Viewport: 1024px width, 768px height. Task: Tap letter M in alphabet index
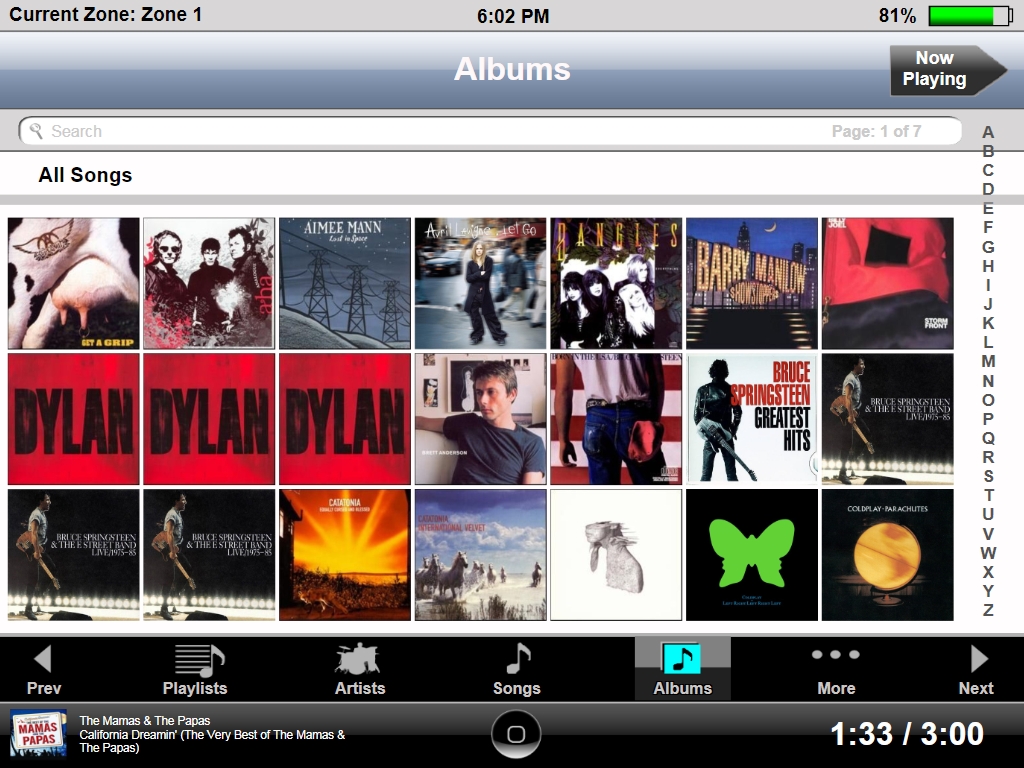988,362
